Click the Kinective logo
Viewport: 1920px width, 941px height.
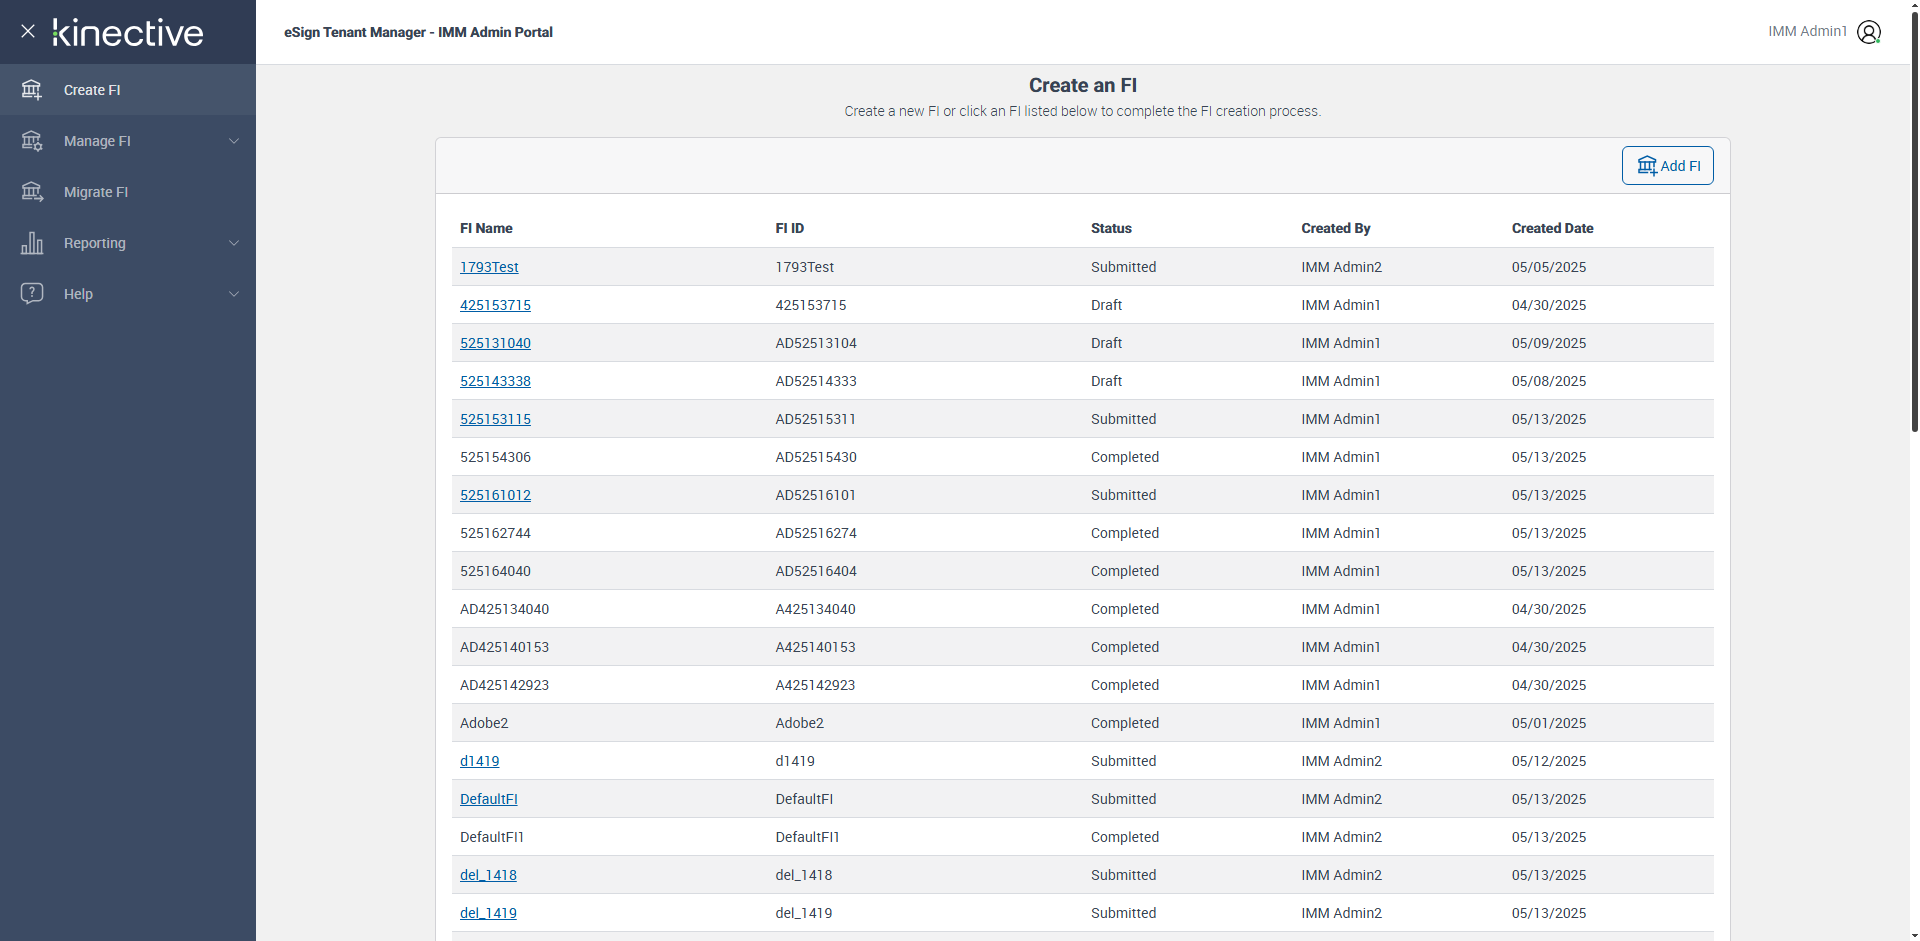tap(128, 32)
